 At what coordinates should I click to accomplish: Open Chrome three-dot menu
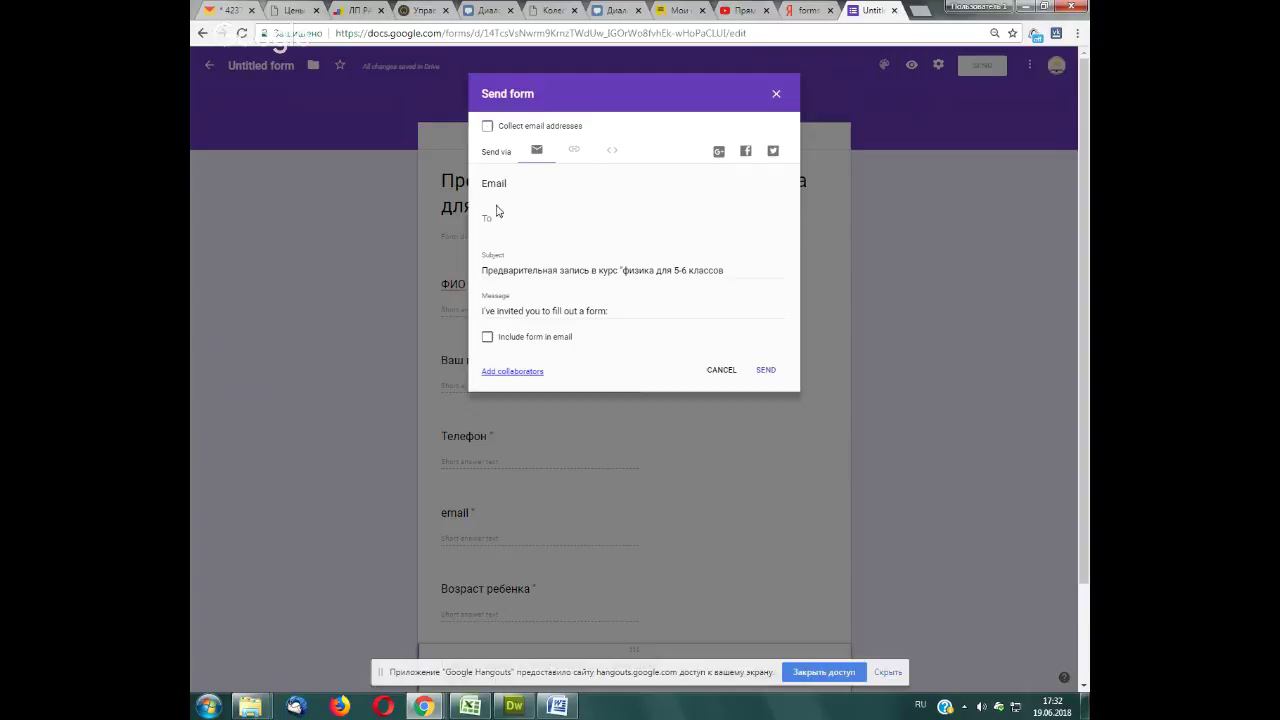[1077, 33]
